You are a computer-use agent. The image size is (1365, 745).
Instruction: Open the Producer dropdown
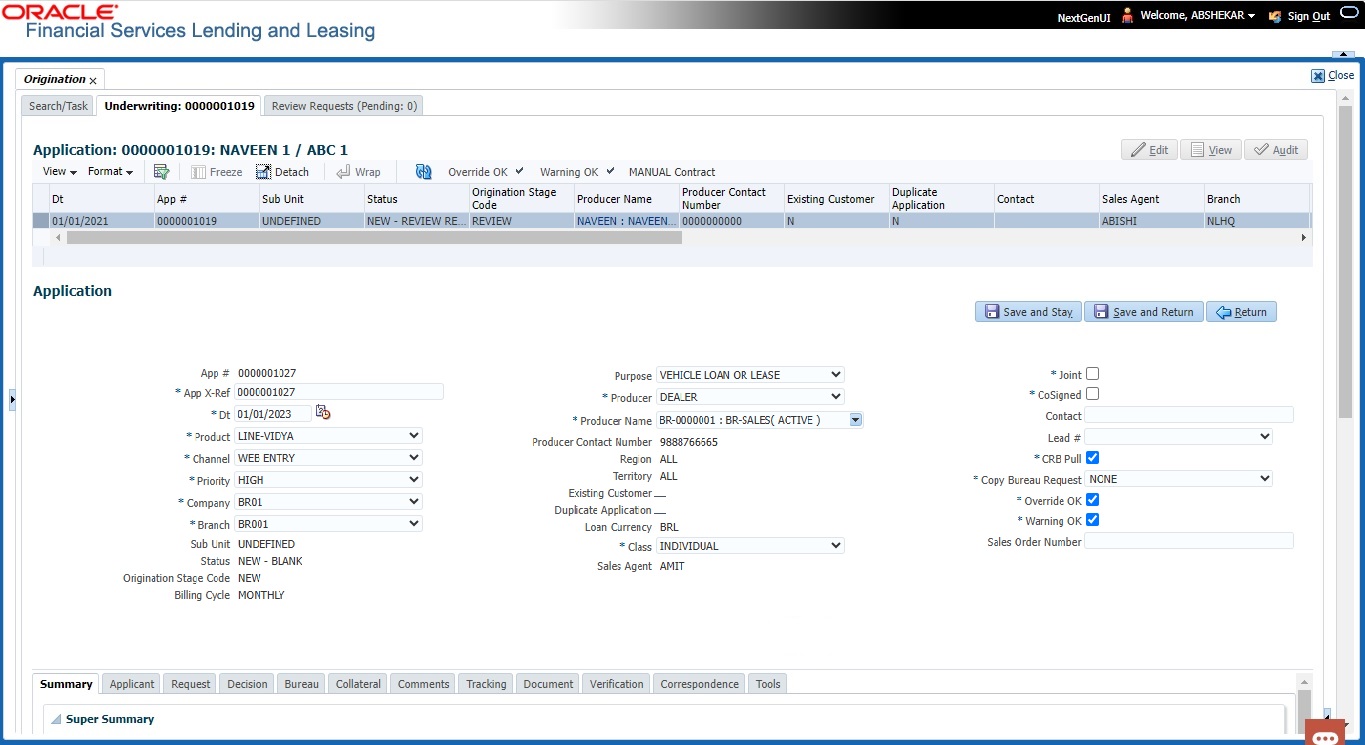coord(750,397)
